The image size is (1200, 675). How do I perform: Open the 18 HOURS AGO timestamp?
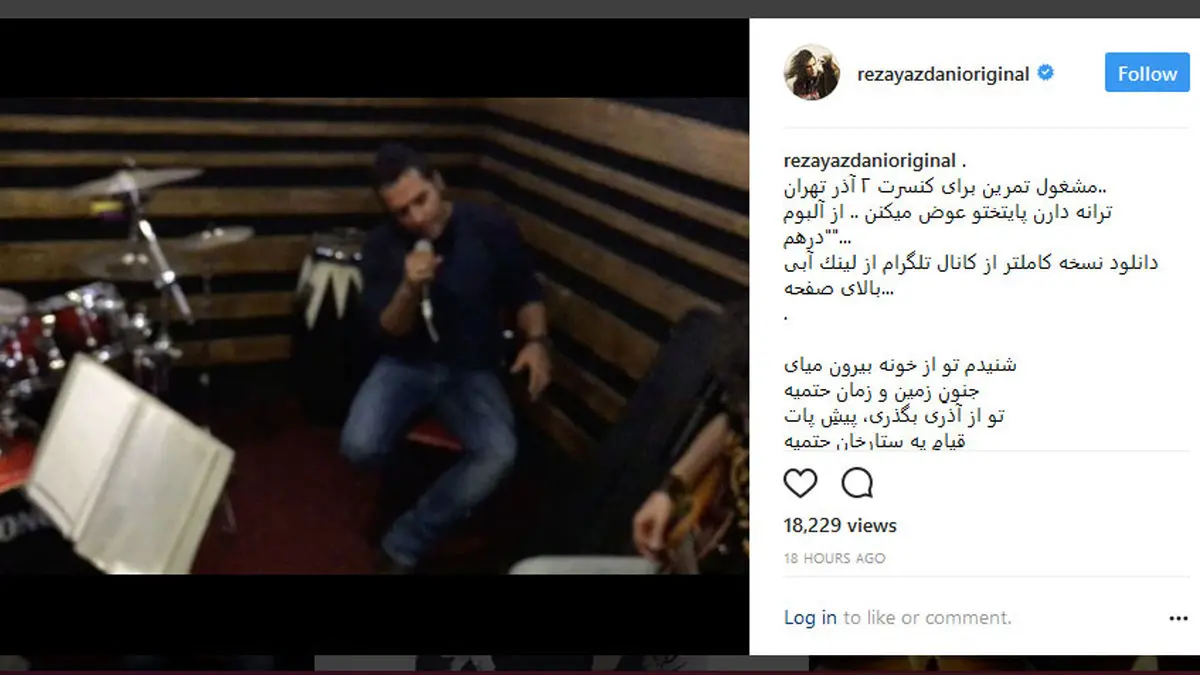834,559
